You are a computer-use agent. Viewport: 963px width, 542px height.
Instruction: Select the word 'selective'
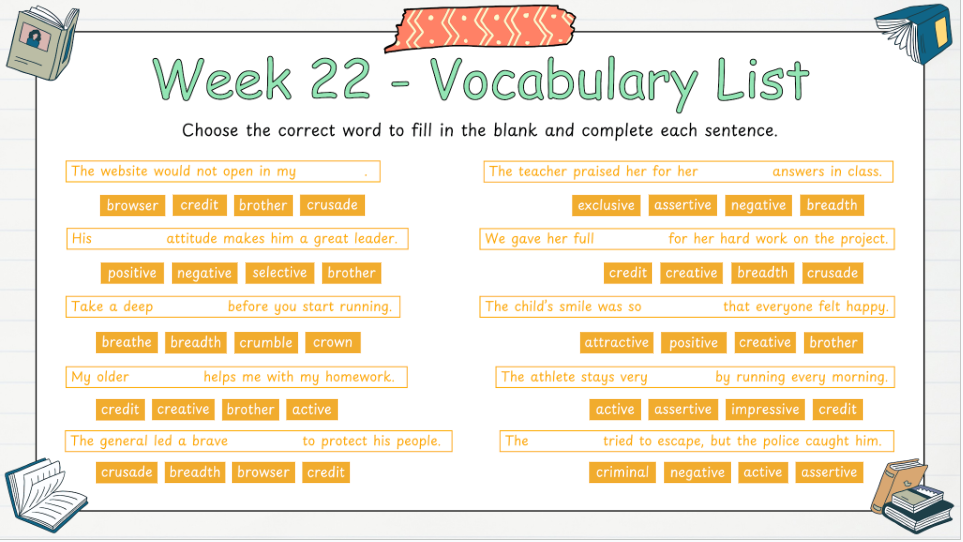(279, 273)
